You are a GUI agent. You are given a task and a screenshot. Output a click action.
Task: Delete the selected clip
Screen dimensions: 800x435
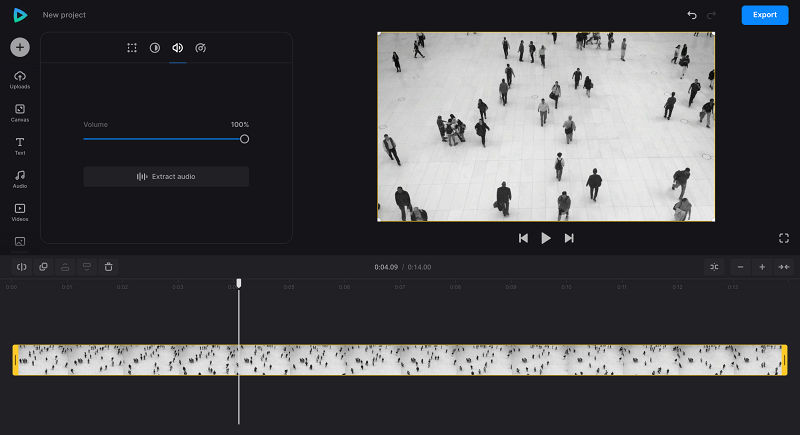[108, 267]
